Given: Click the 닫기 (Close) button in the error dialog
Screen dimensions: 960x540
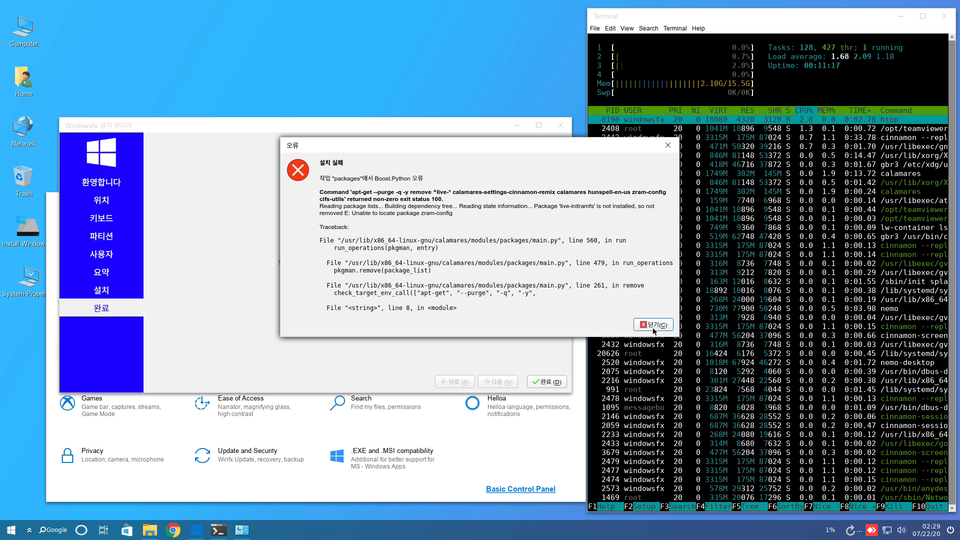Looking at the screenshot, I should tap(653, 324).
